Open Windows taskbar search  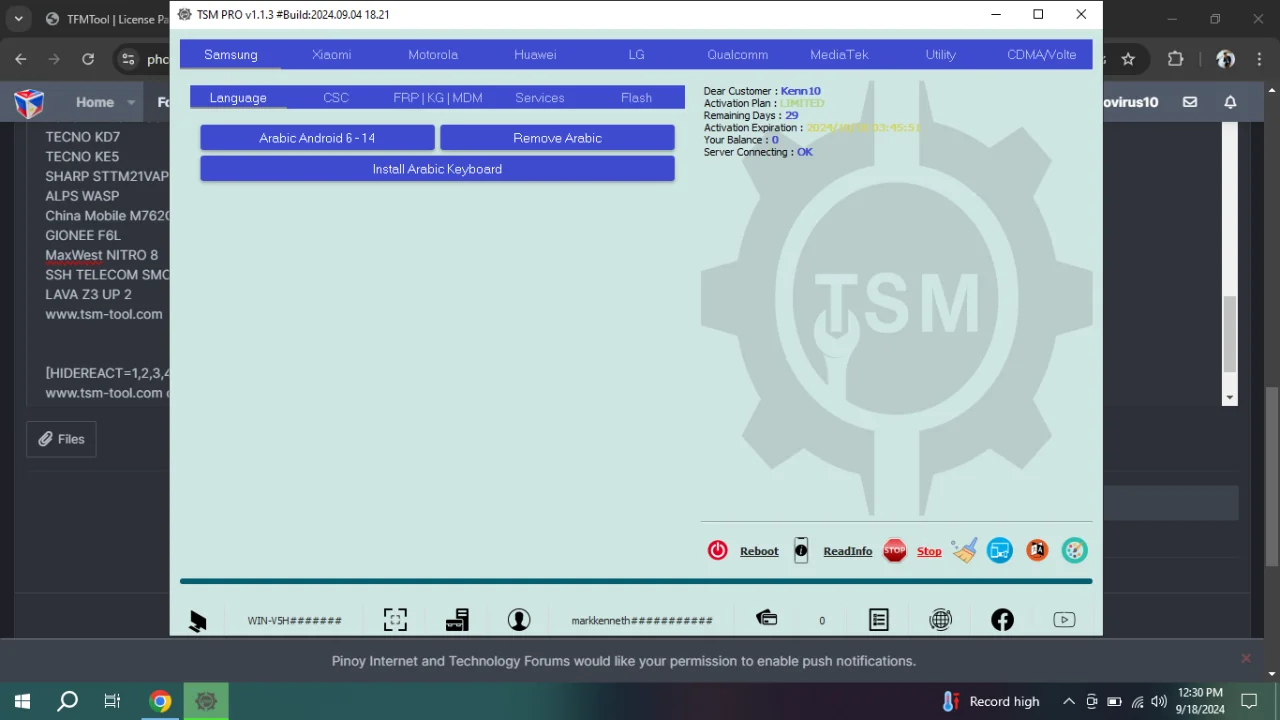click(68, 701)
